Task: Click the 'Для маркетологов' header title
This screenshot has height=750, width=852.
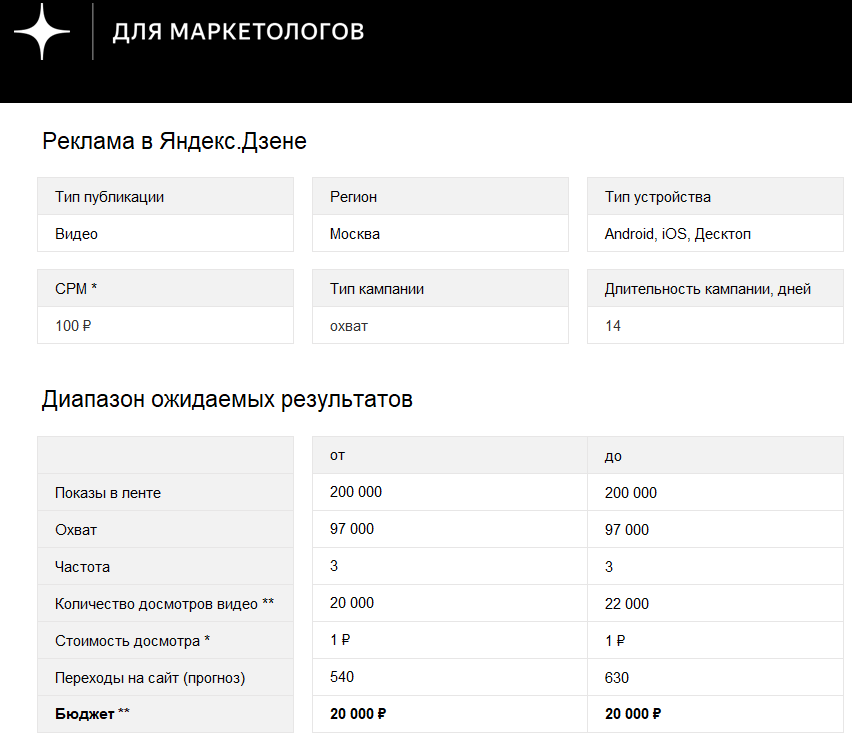Action: point(238,32)
